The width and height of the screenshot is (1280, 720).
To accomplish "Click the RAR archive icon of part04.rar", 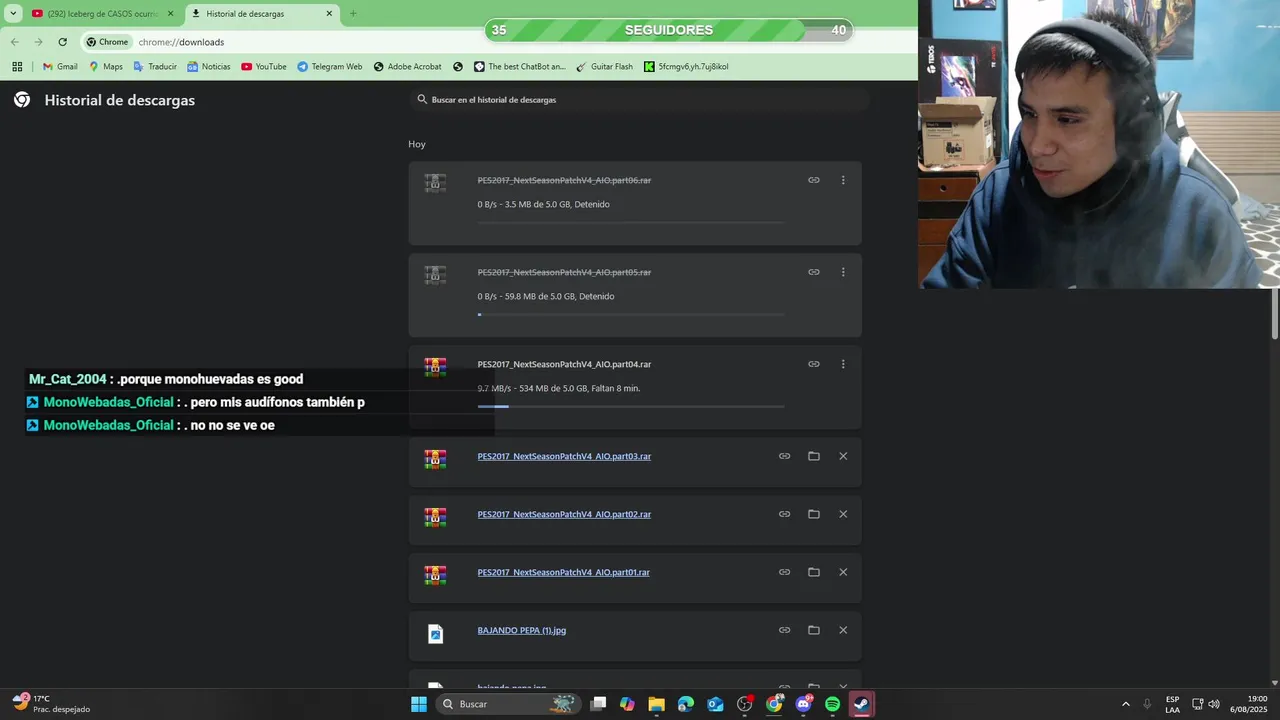I will [435, 367].
